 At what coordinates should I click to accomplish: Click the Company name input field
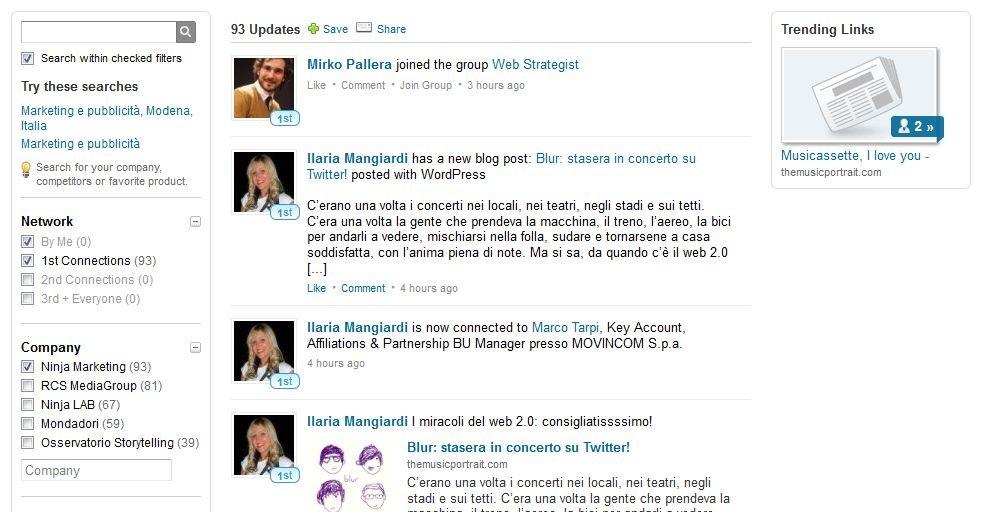(96, 470)
